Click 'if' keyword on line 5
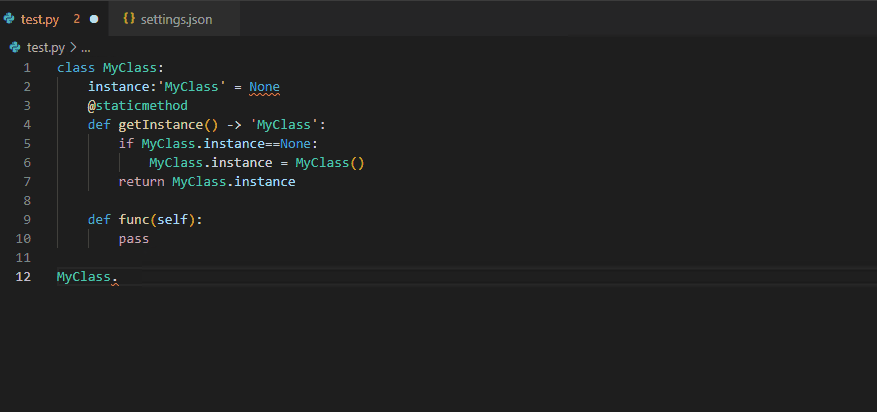The image size is (877, 412). tap(126, 144)
